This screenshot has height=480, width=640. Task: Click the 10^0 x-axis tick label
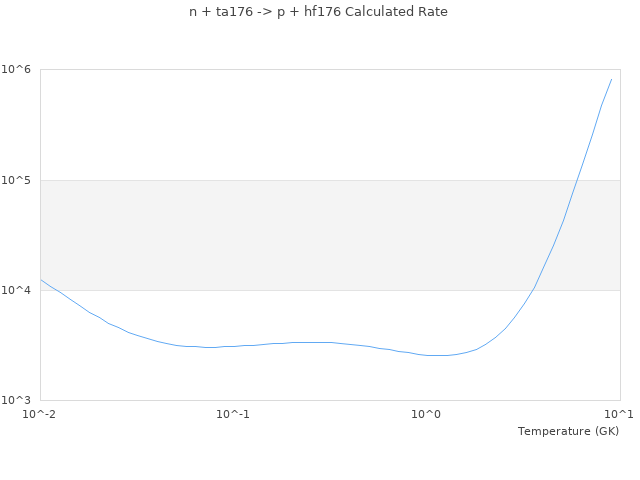[x=427, y=414]
